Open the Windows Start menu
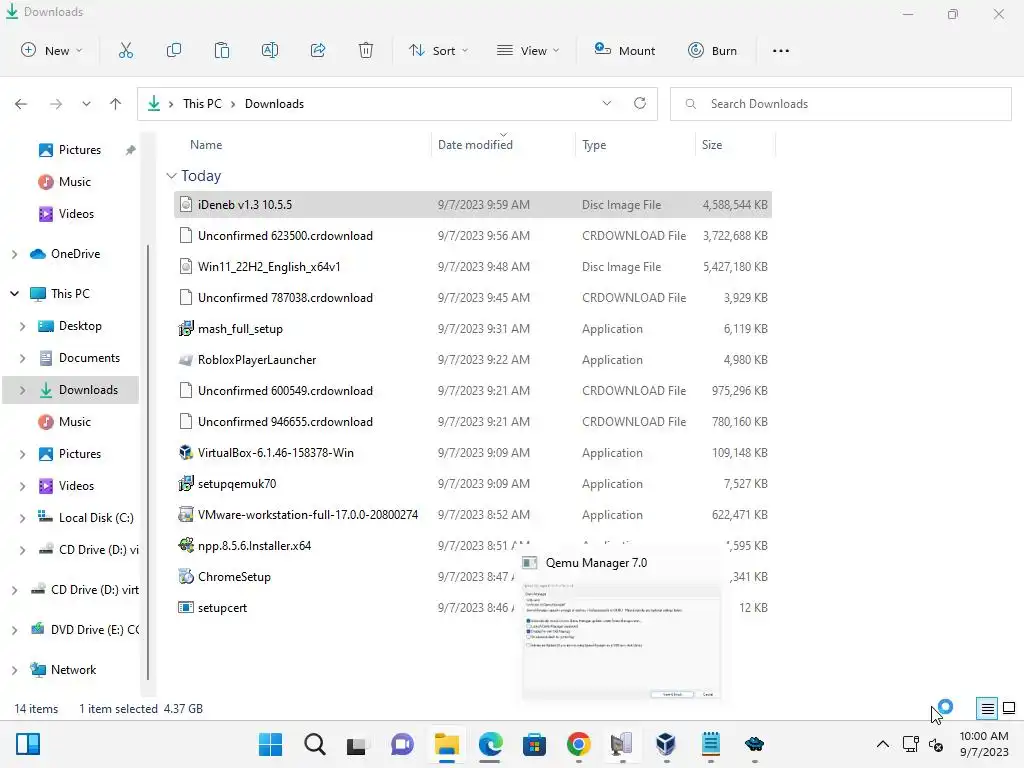Screen dimensions: 1024x768 tap(270, 744)
